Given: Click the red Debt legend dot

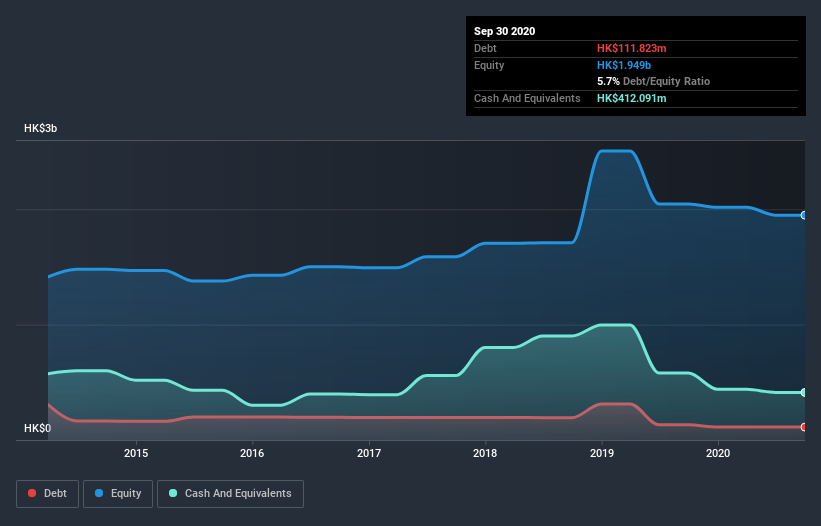Looking at the screenshot, I should (x=32, y=493).
